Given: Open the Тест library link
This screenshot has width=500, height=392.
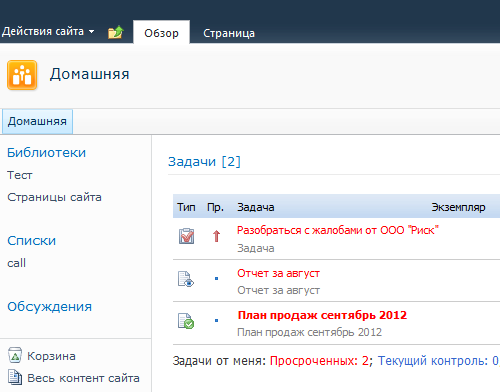Looking at the screenshot, I should click(20, 175).
